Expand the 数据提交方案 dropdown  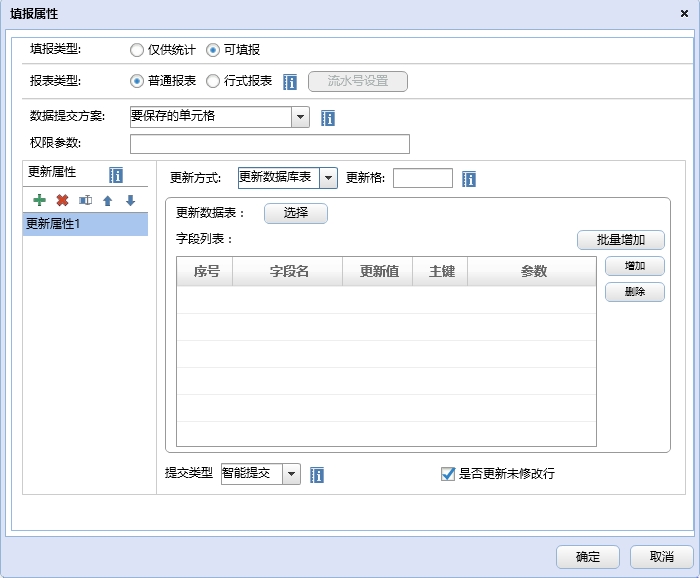pyautogui.click(x=300, y=116)
